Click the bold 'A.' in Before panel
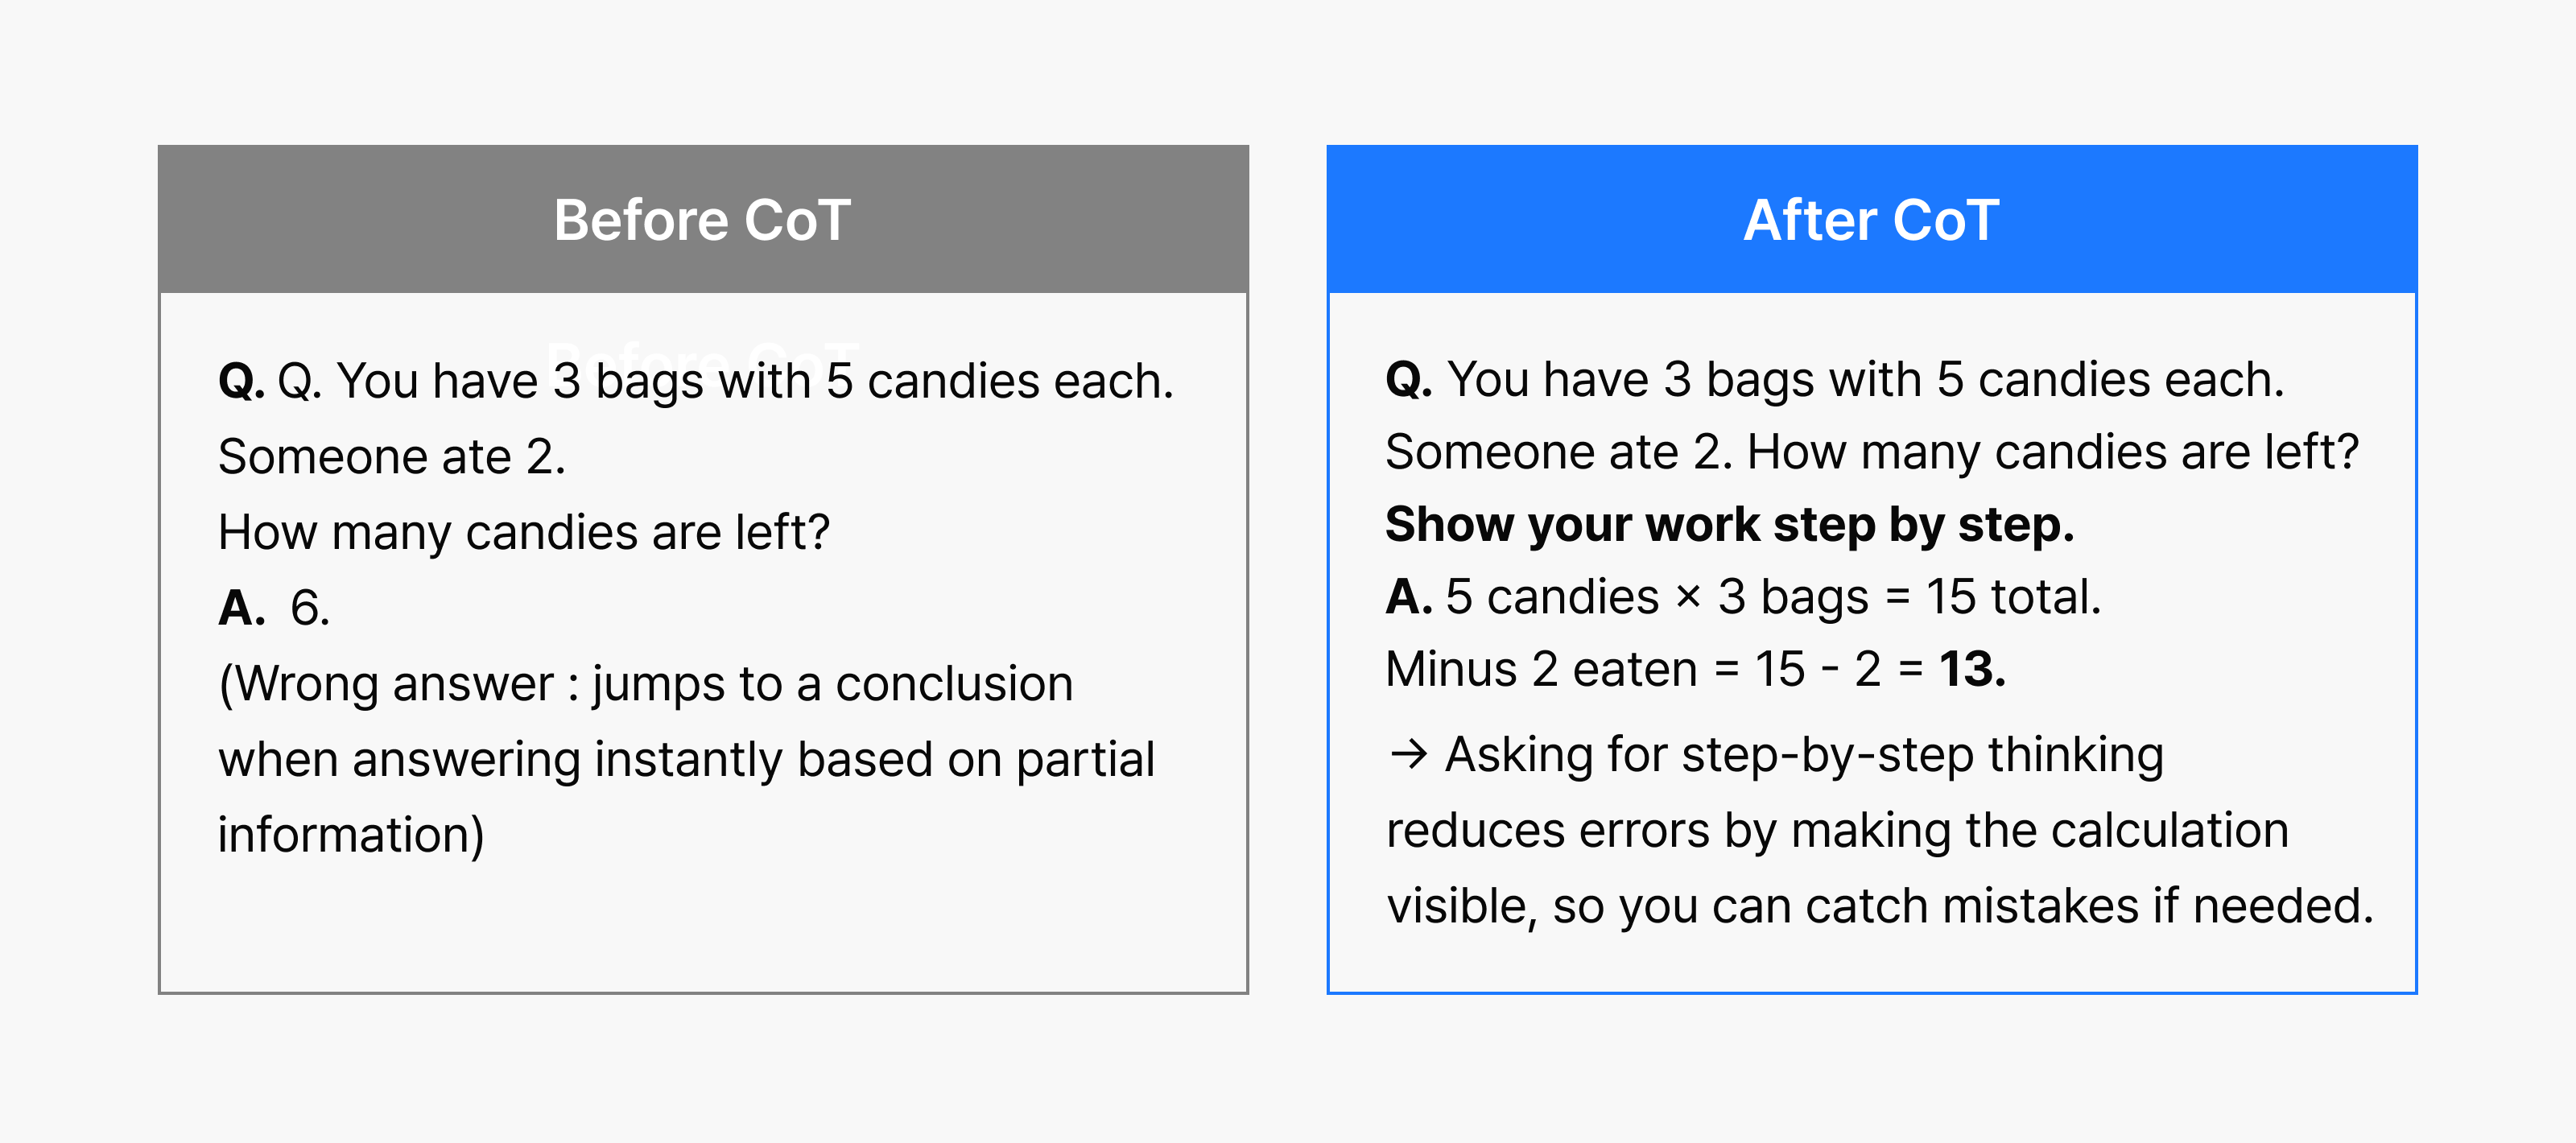Screen dimensions: 2576x1143 click(x=242, y=608)
